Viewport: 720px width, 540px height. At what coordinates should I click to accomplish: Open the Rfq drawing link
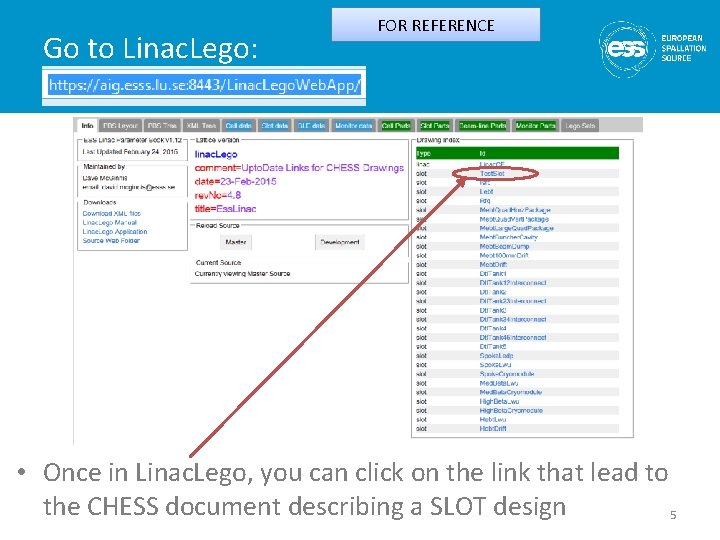point(485,201)
